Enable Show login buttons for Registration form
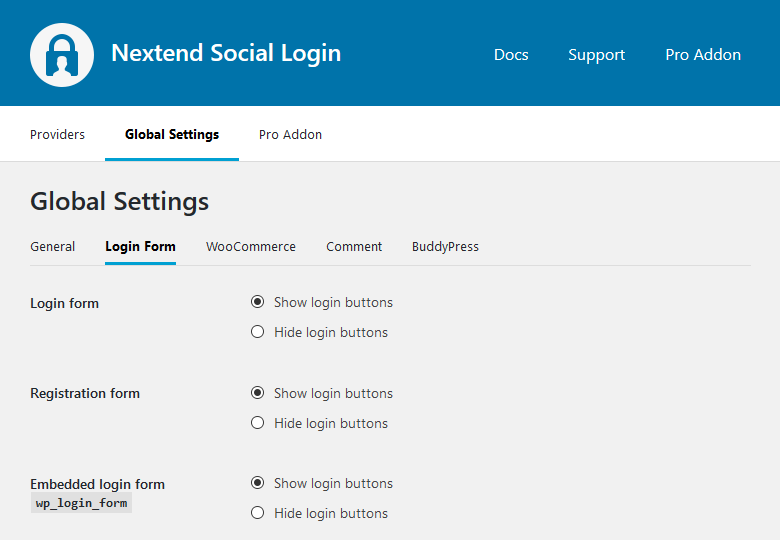 click(x=258, y=393)
